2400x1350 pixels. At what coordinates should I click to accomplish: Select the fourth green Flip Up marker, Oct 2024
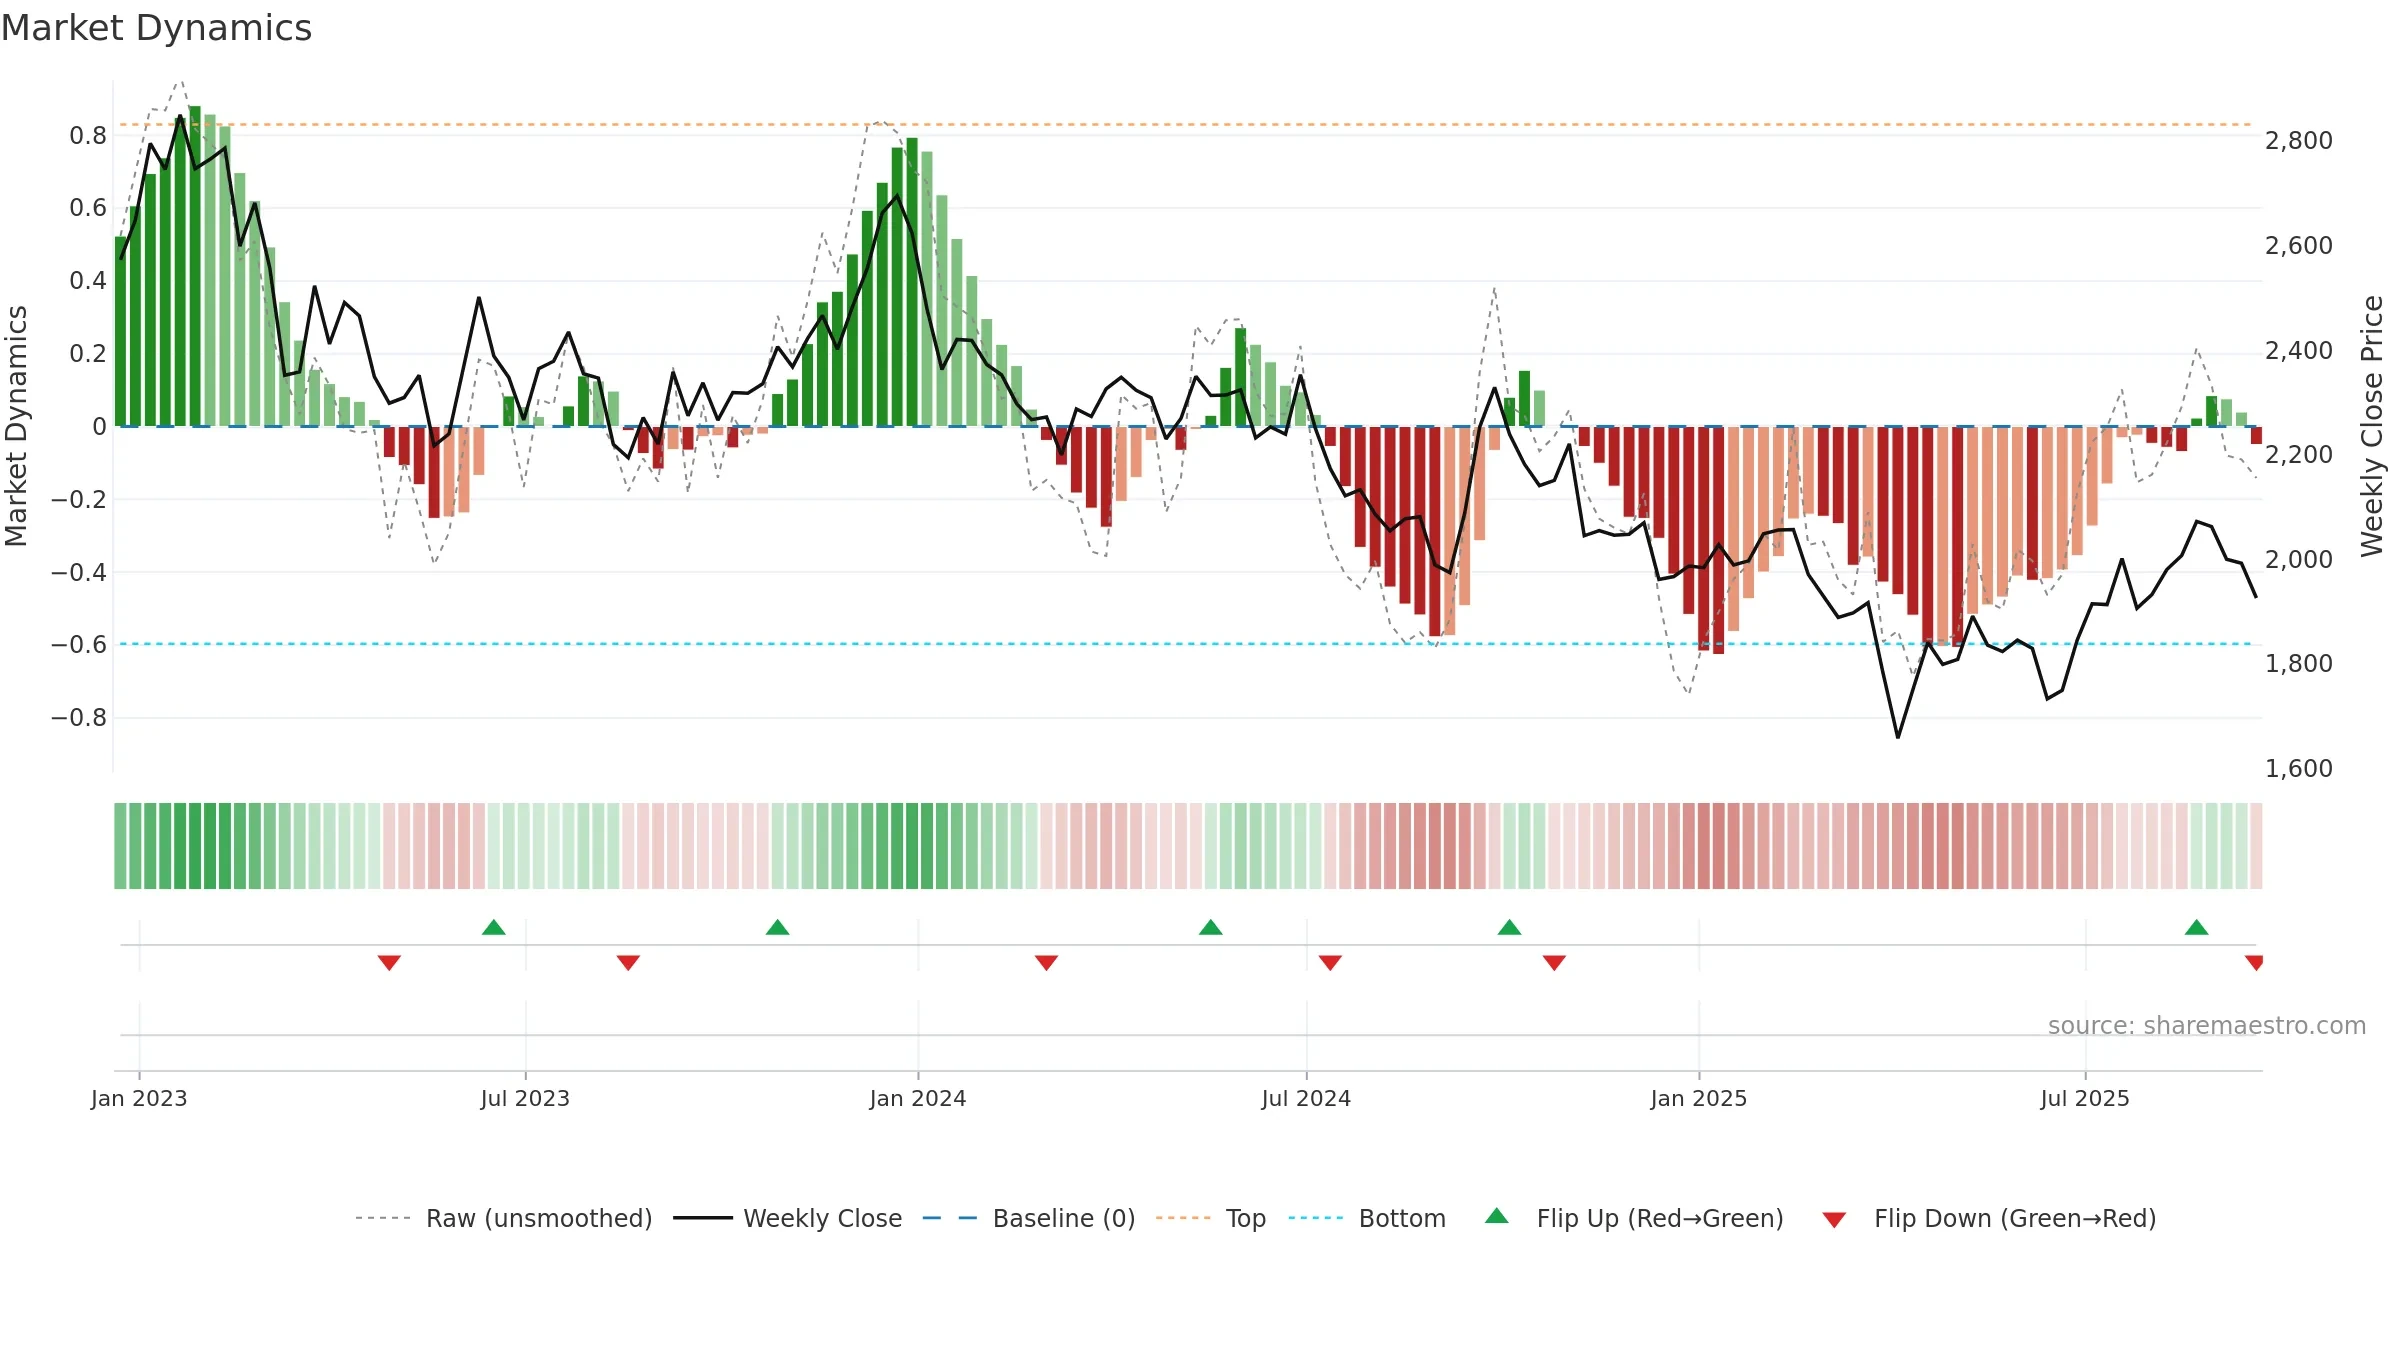pos(1510,927)
